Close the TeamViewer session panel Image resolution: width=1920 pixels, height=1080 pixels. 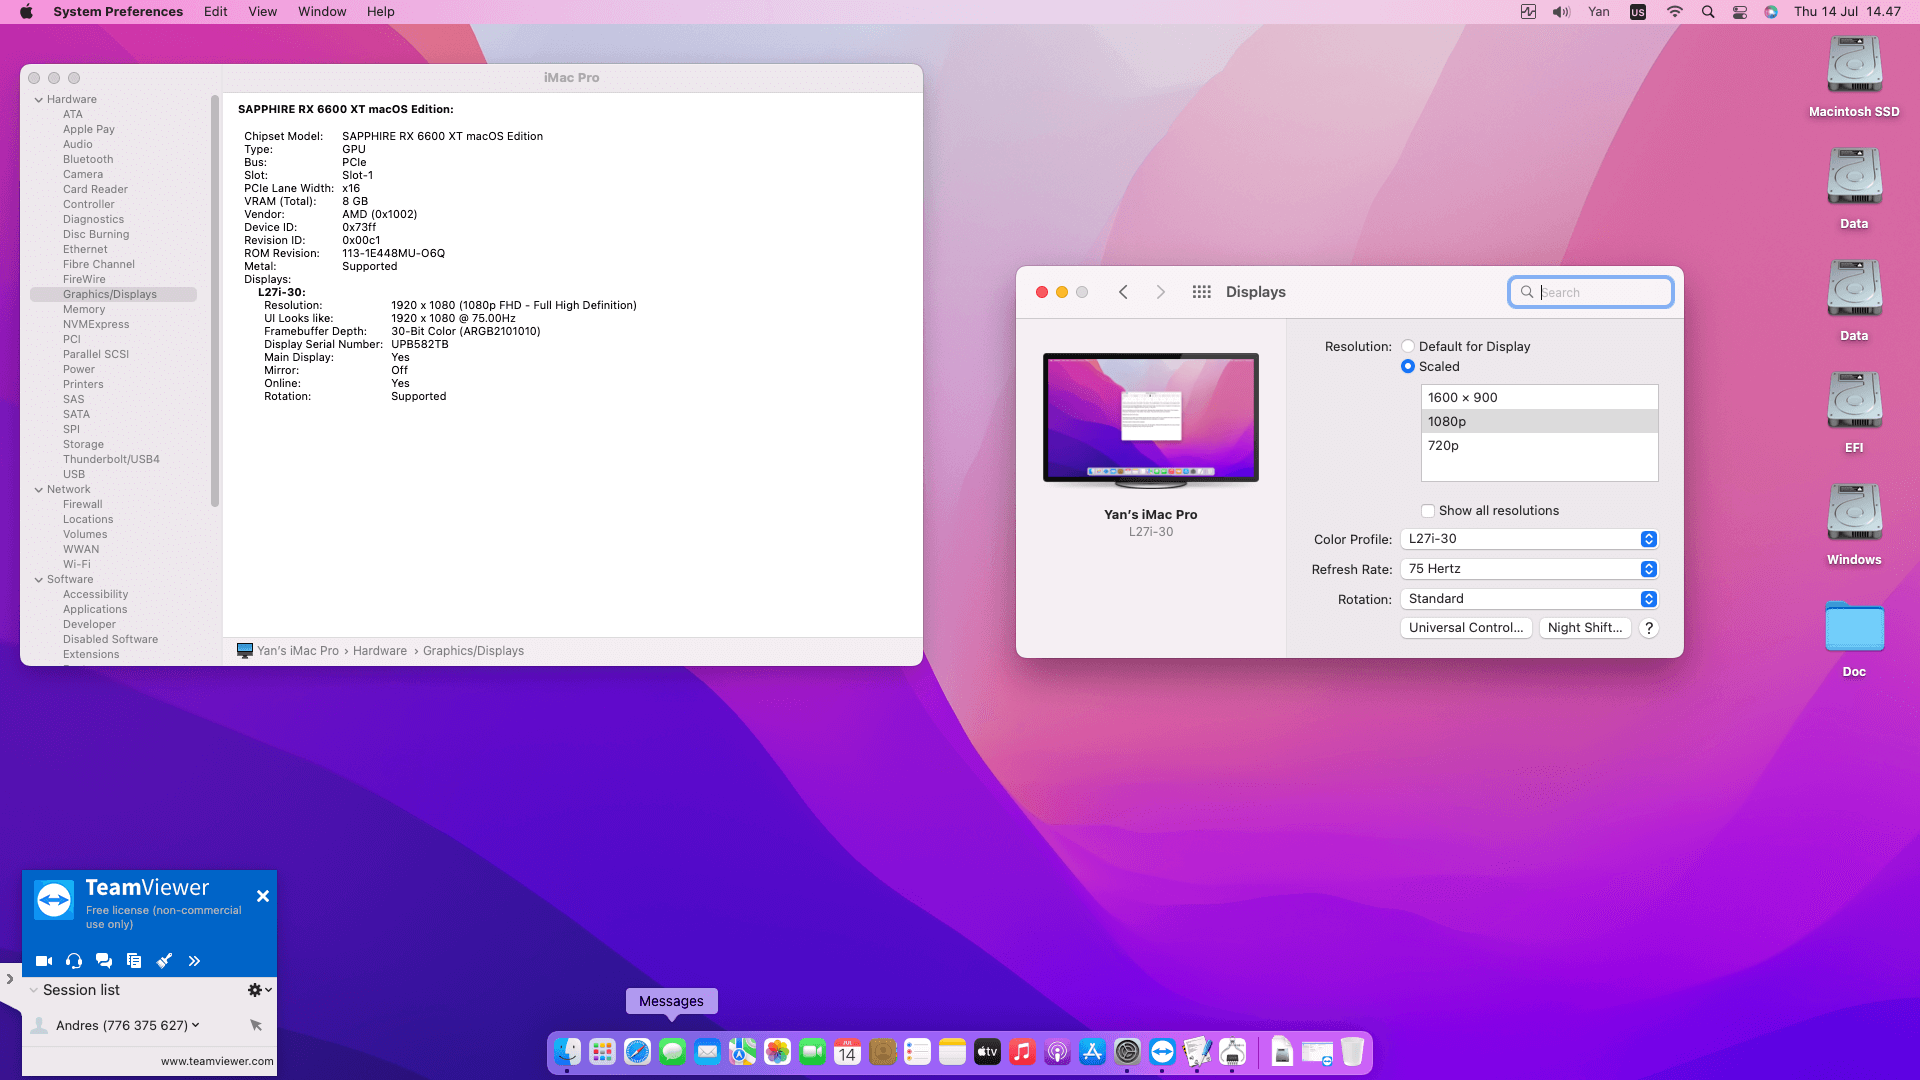point(263,896)
